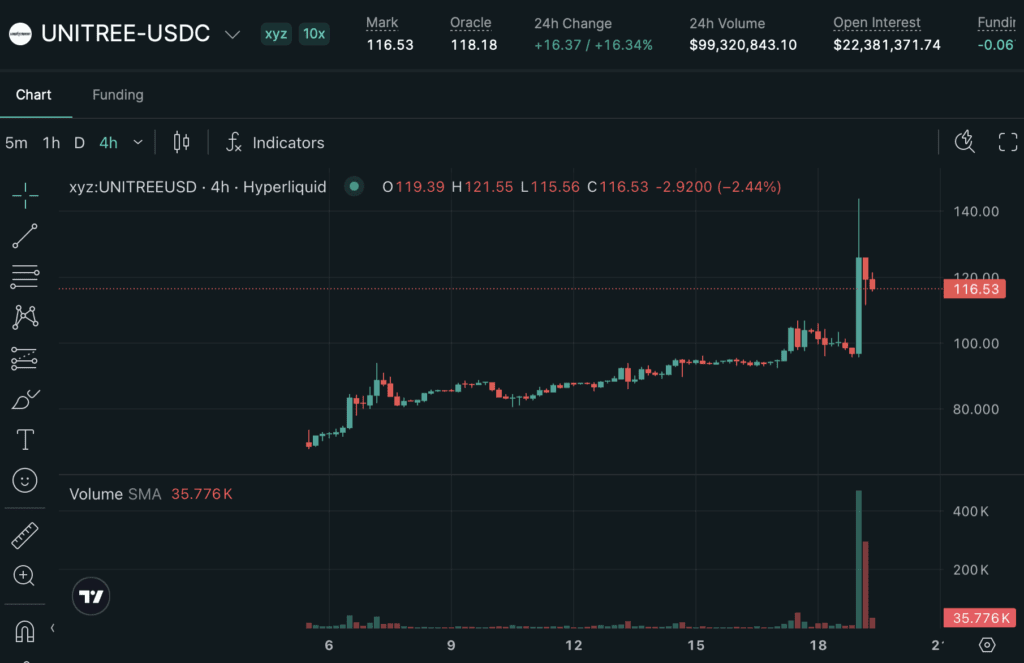Open the chart settings gear icon
This screenshot has width=1024, height=663.
987,645
